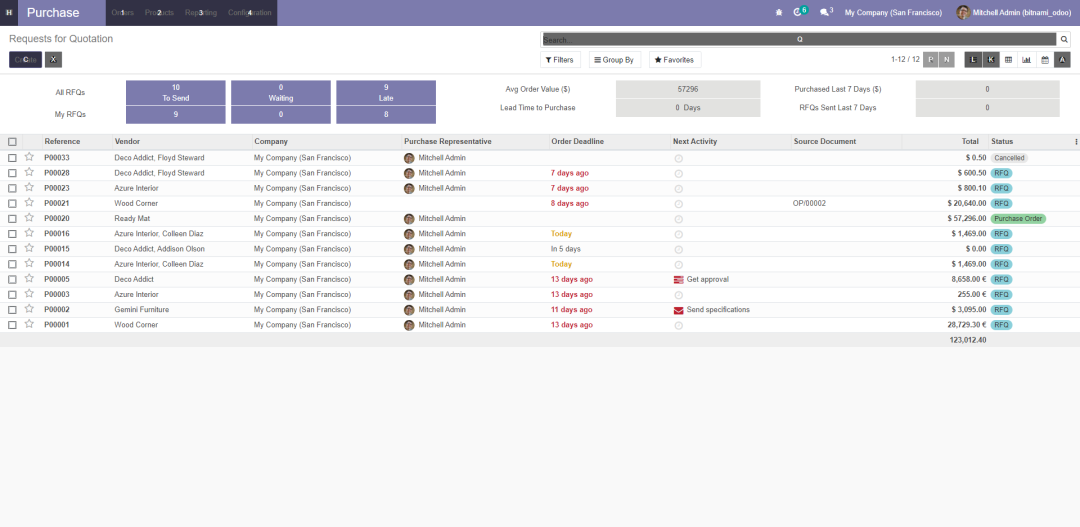The width and height of the screenshot is (1080, 527).
Task: Click the Create button
Action: [25, 60]
